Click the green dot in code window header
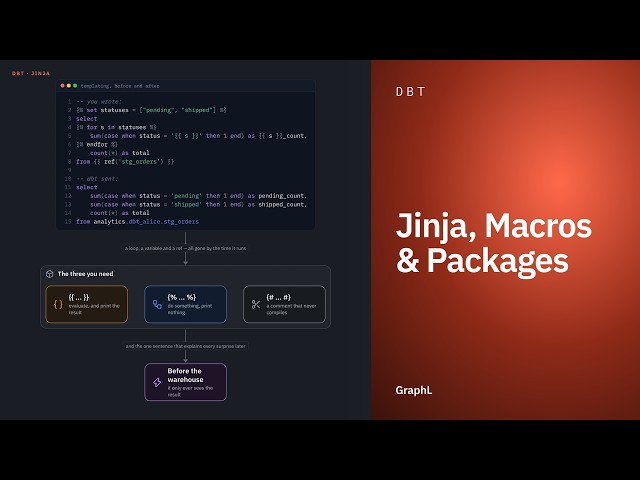 pos(75,86)
